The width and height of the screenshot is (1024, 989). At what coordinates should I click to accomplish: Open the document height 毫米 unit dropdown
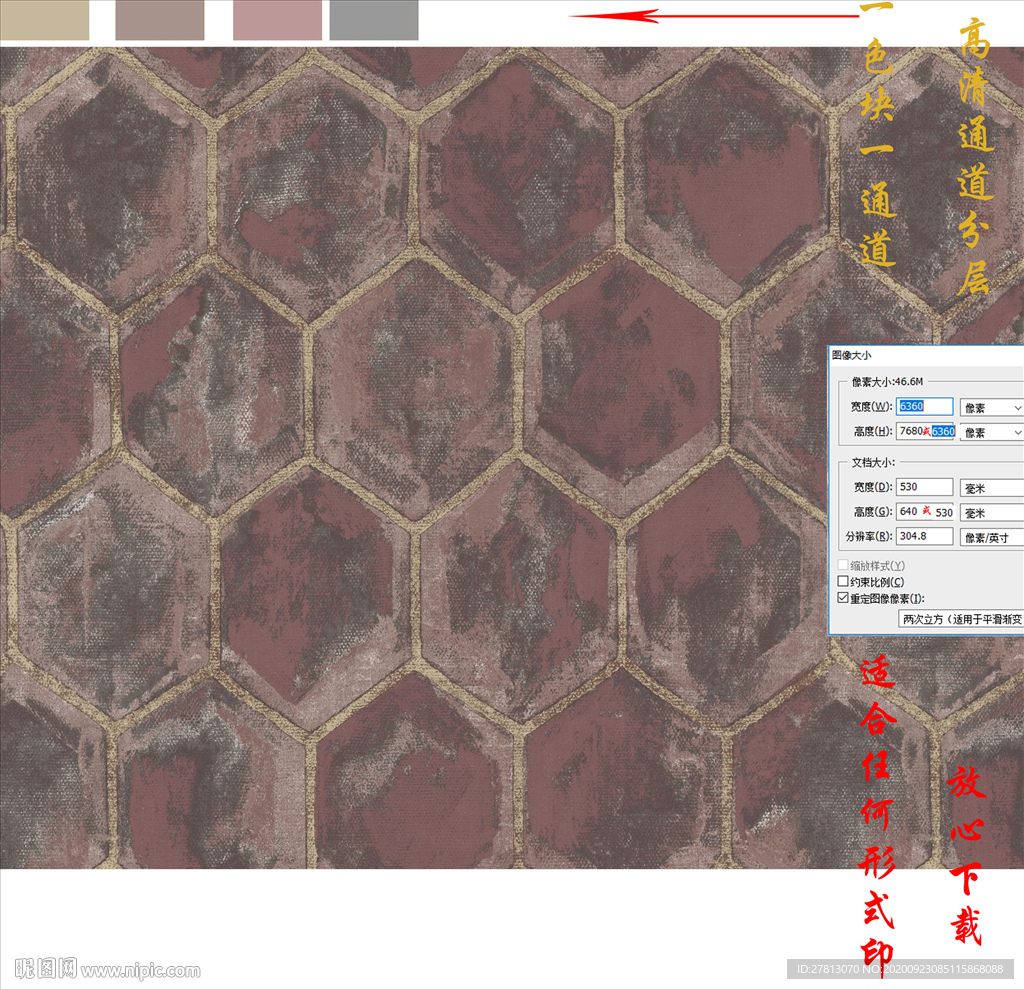[991, 513]
